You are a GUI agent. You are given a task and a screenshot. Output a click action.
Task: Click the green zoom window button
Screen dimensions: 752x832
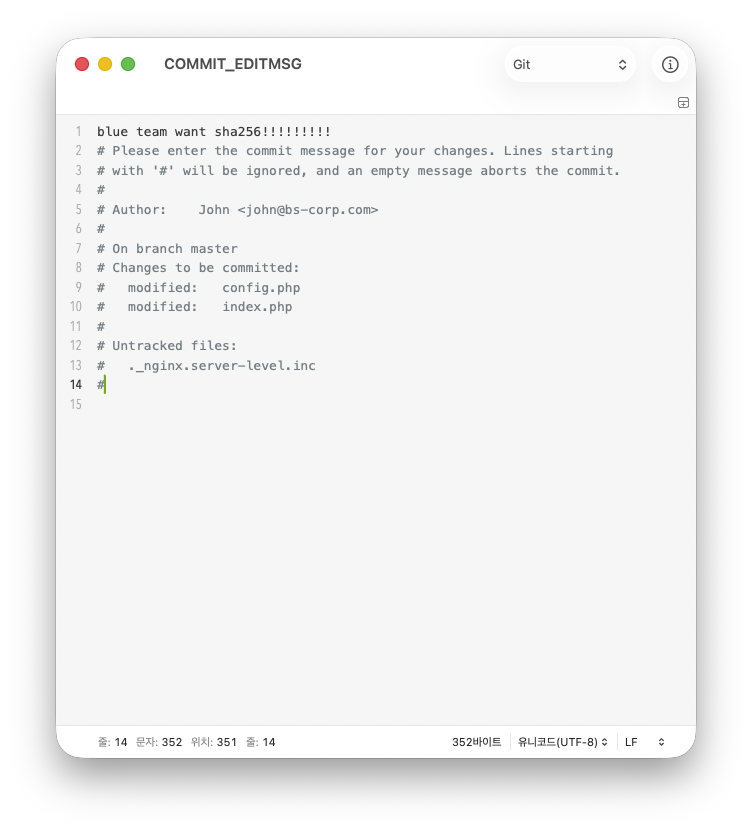pyautogui.click(x=128, y=64)
